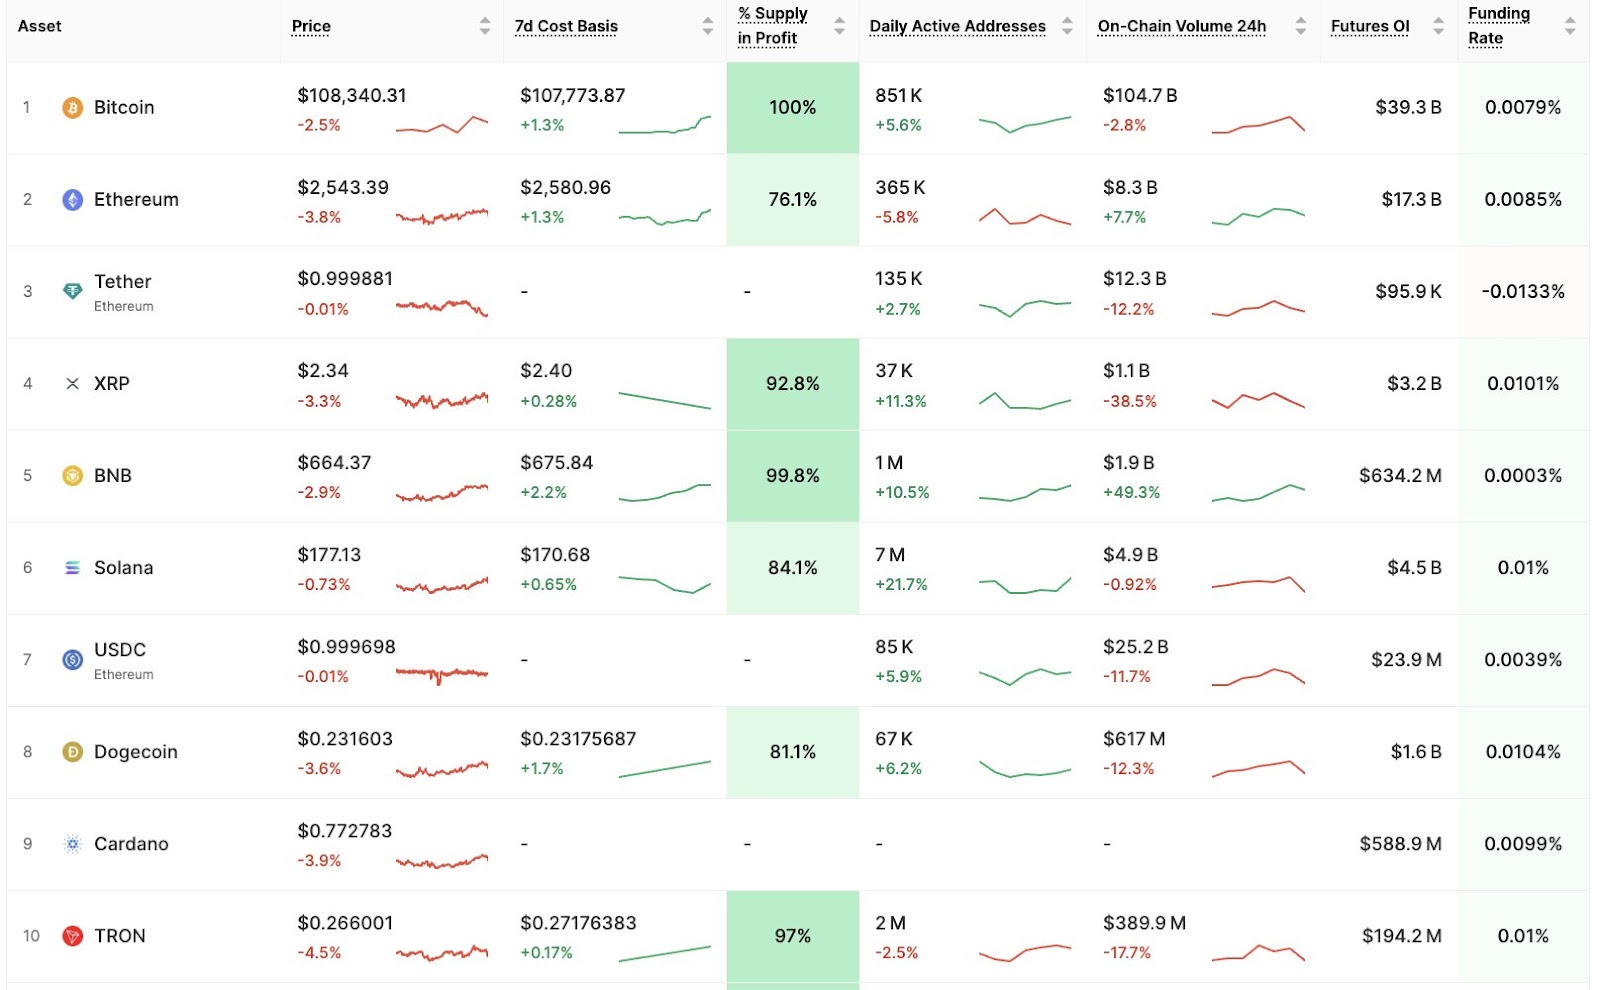The height and width of the screenshot is (990, 1600).
Task: Click the BNB coin icon
Action: (x=72, y=476)
